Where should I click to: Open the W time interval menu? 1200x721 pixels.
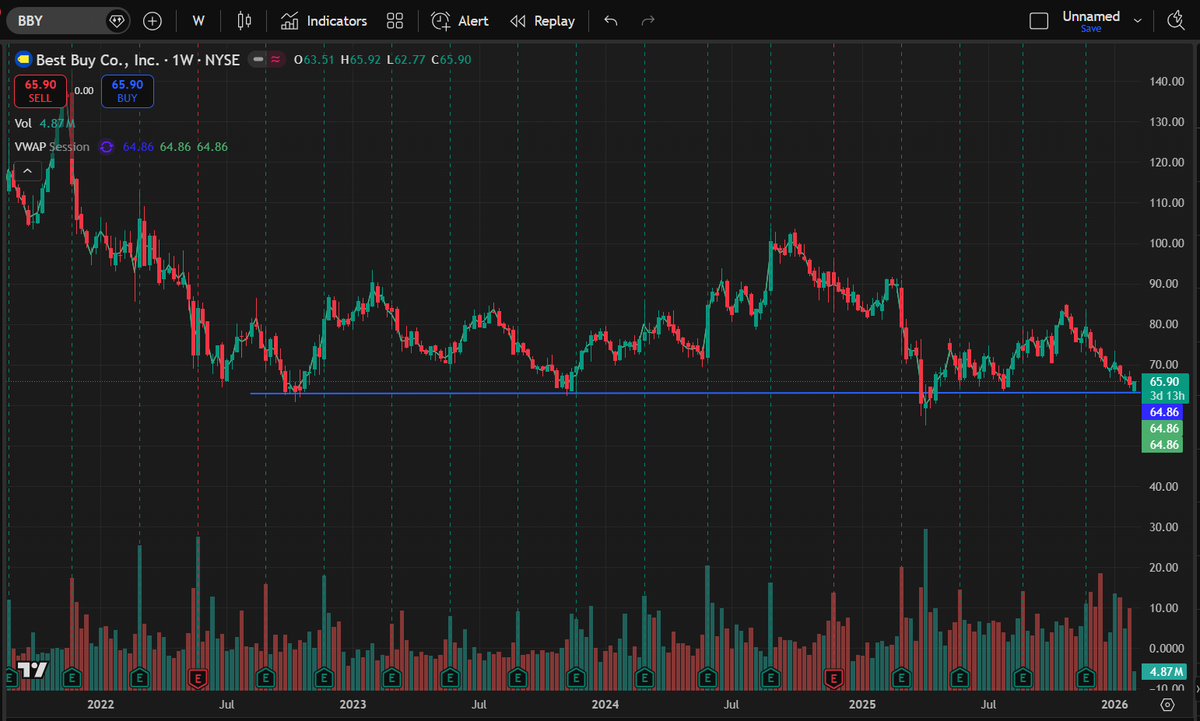tap(199, 20)
